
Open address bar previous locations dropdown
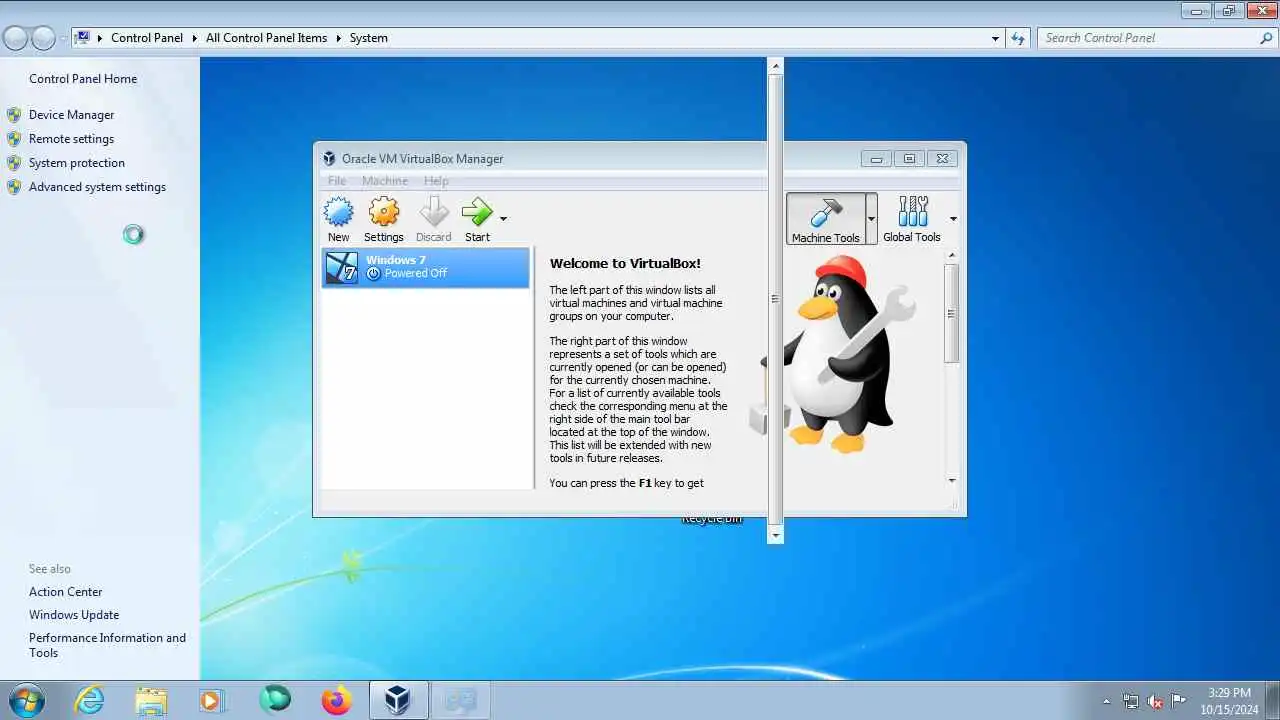(995, 38)
